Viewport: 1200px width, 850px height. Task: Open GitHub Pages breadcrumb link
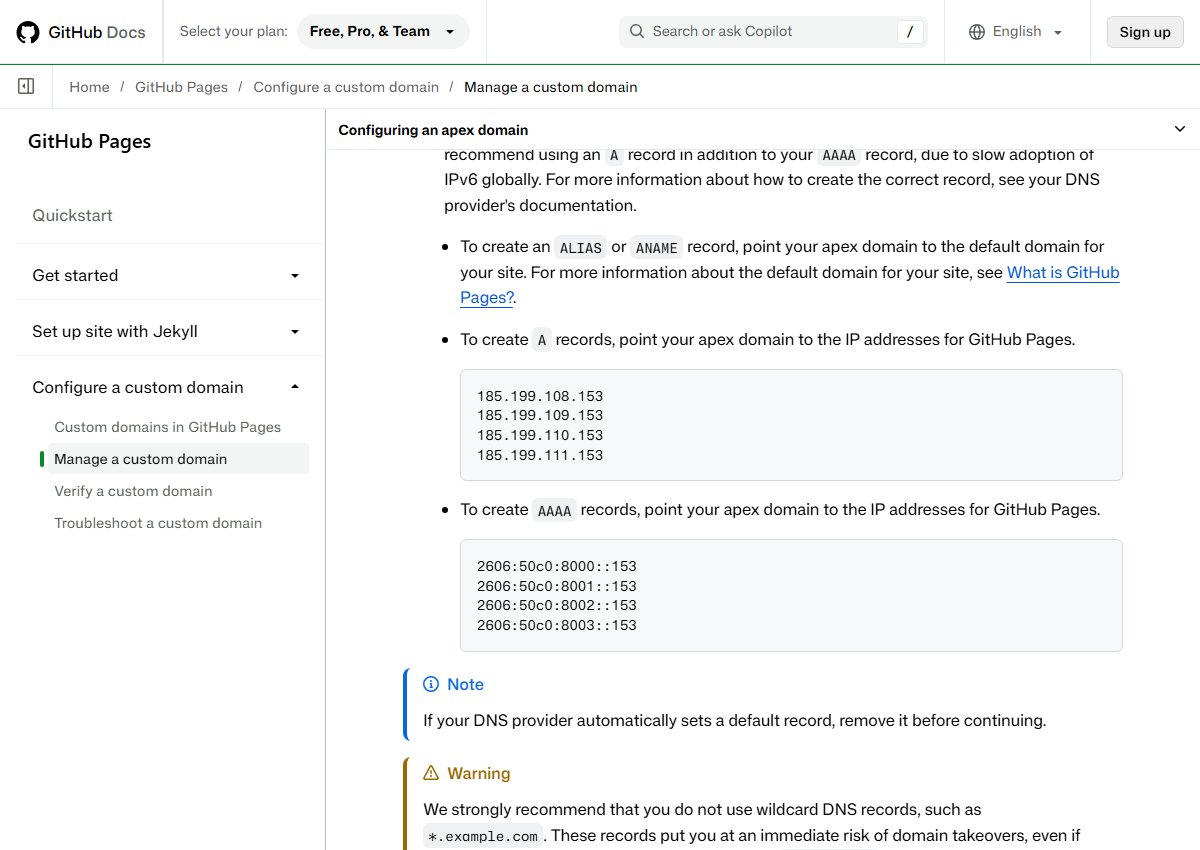pos(181,87)
